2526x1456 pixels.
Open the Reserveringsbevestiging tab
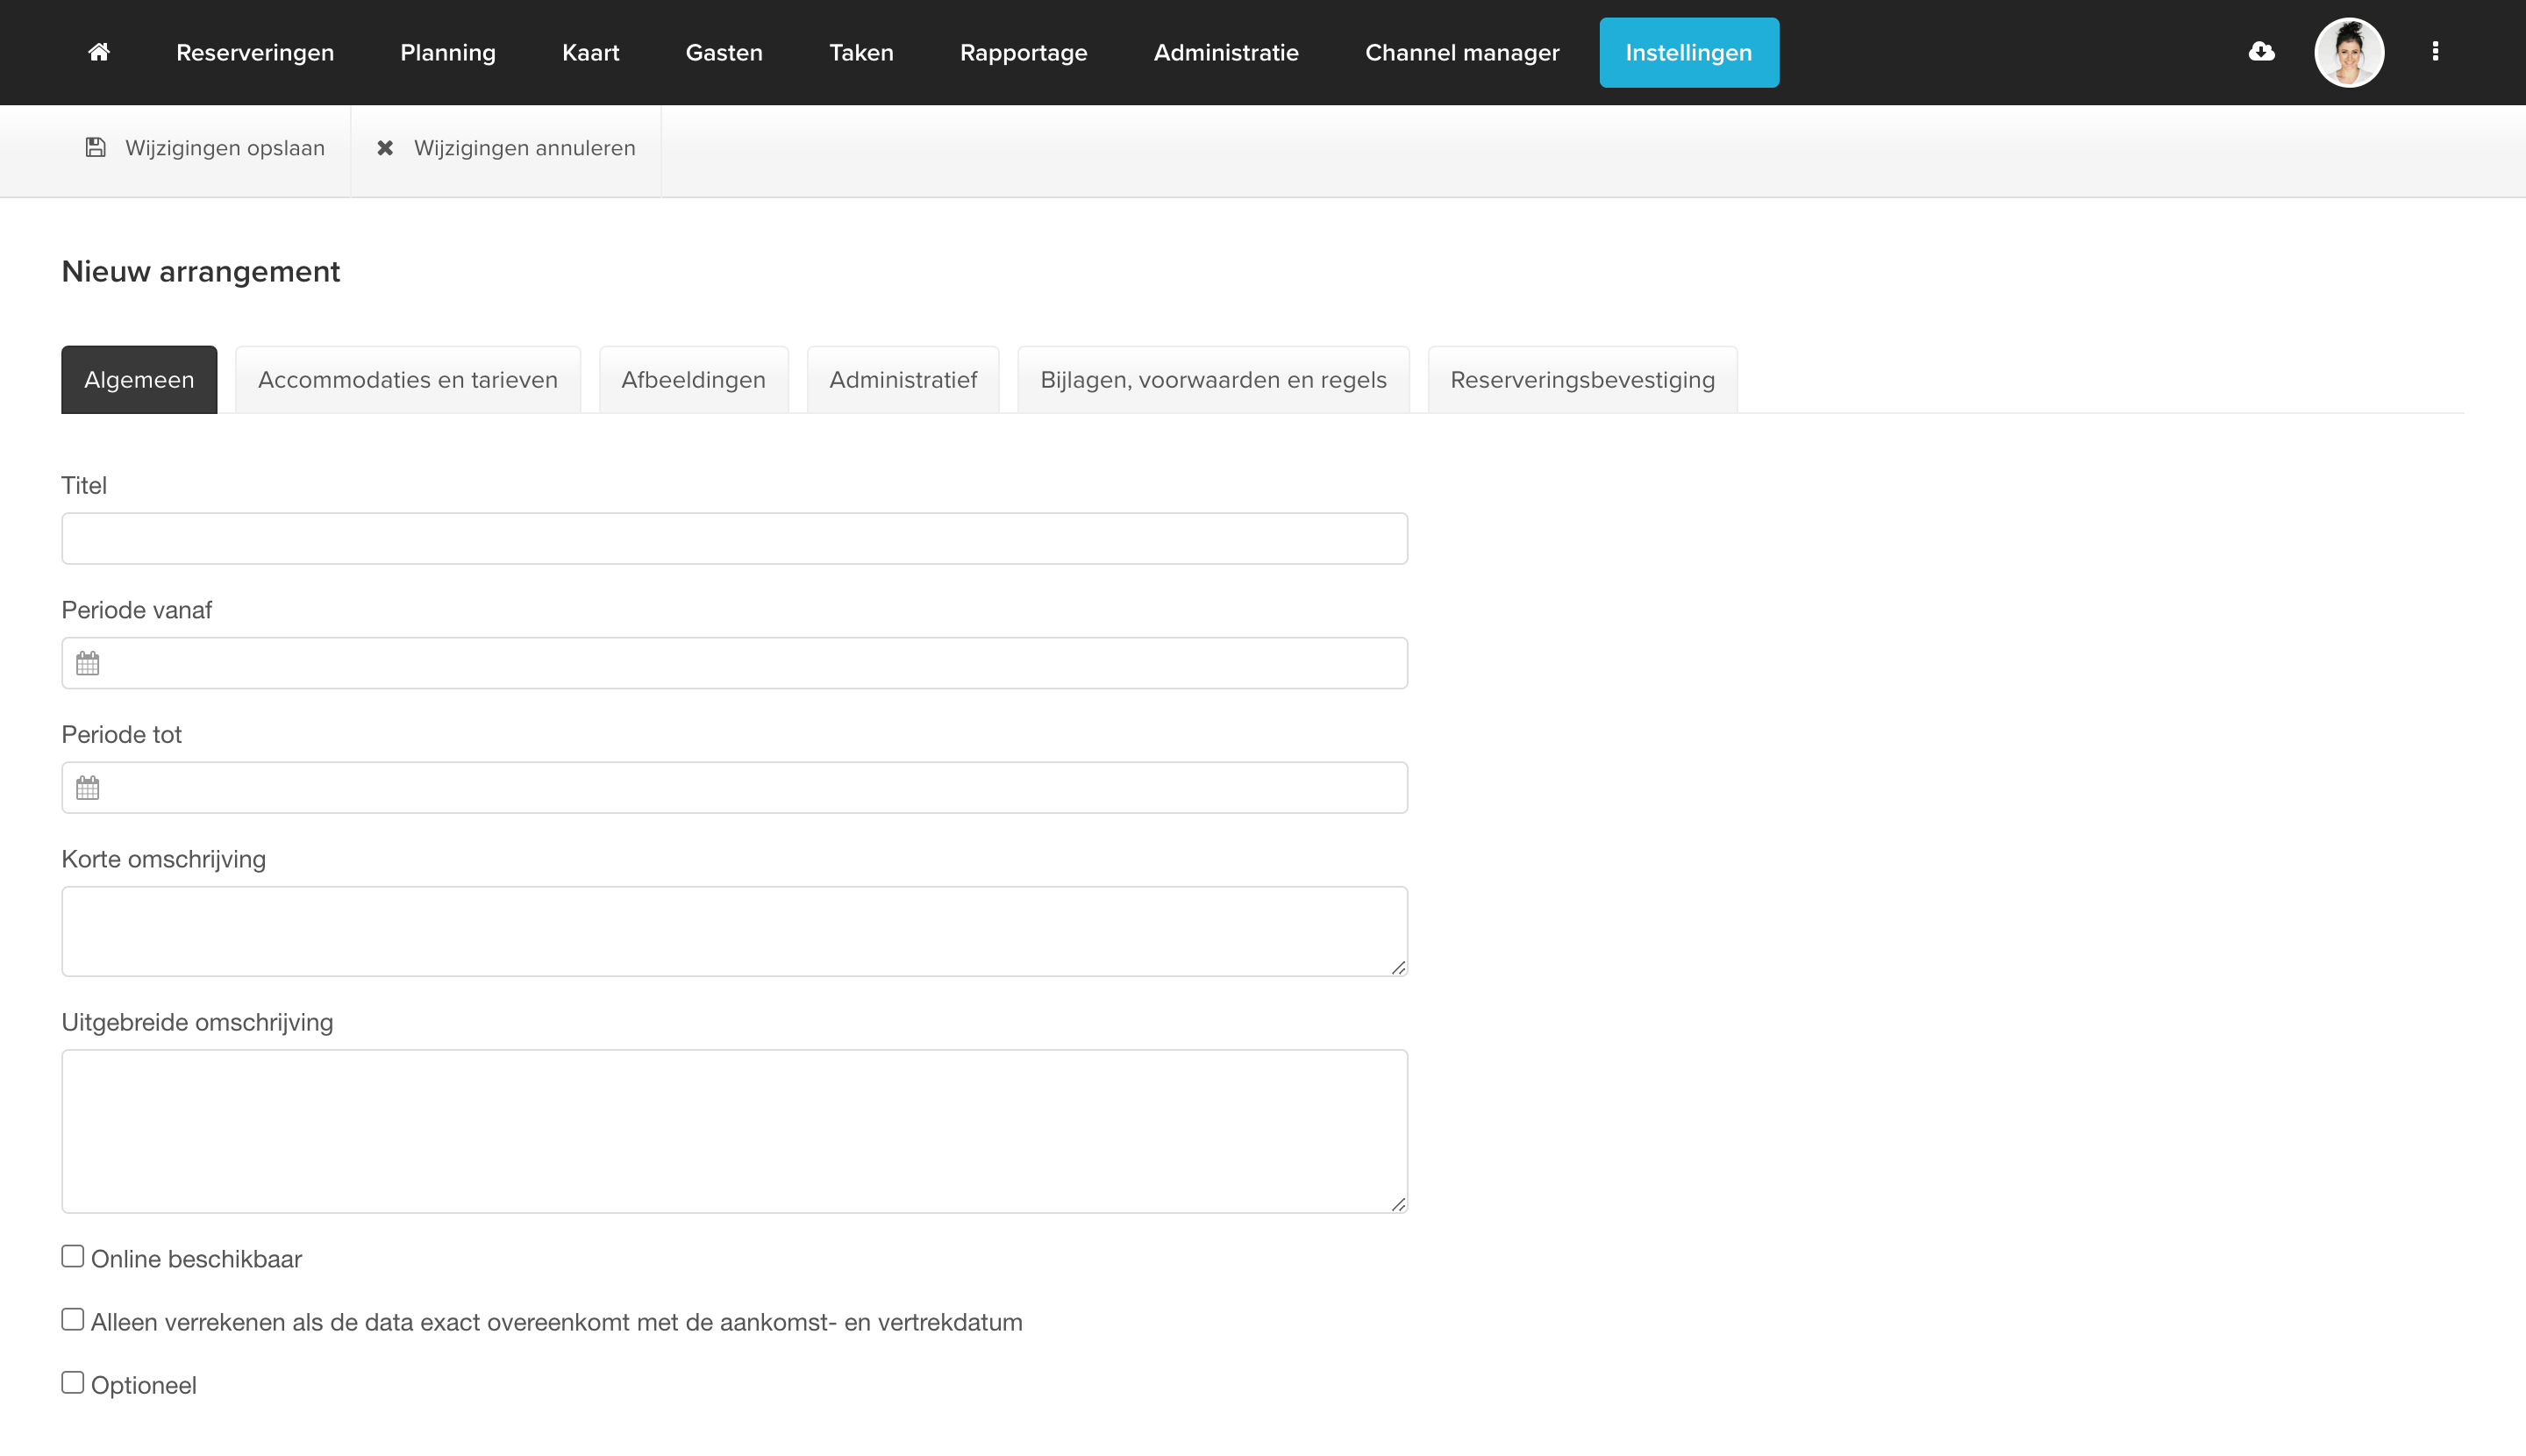1582,380
